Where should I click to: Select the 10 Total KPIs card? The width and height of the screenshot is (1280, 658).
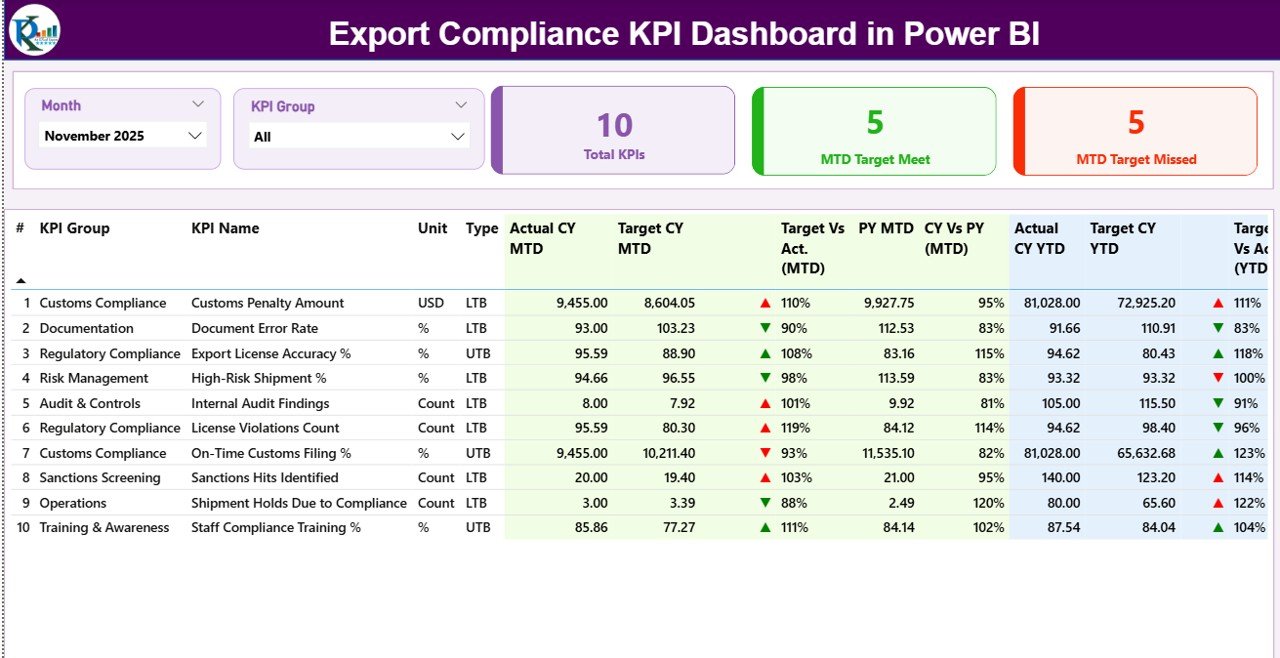(613, 130)
